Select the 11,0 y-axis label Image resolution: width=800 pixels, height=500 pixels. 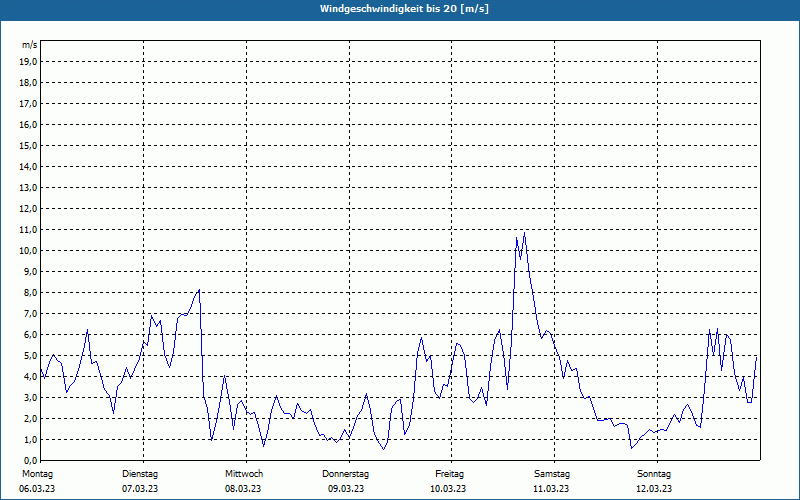coord(28,230)
